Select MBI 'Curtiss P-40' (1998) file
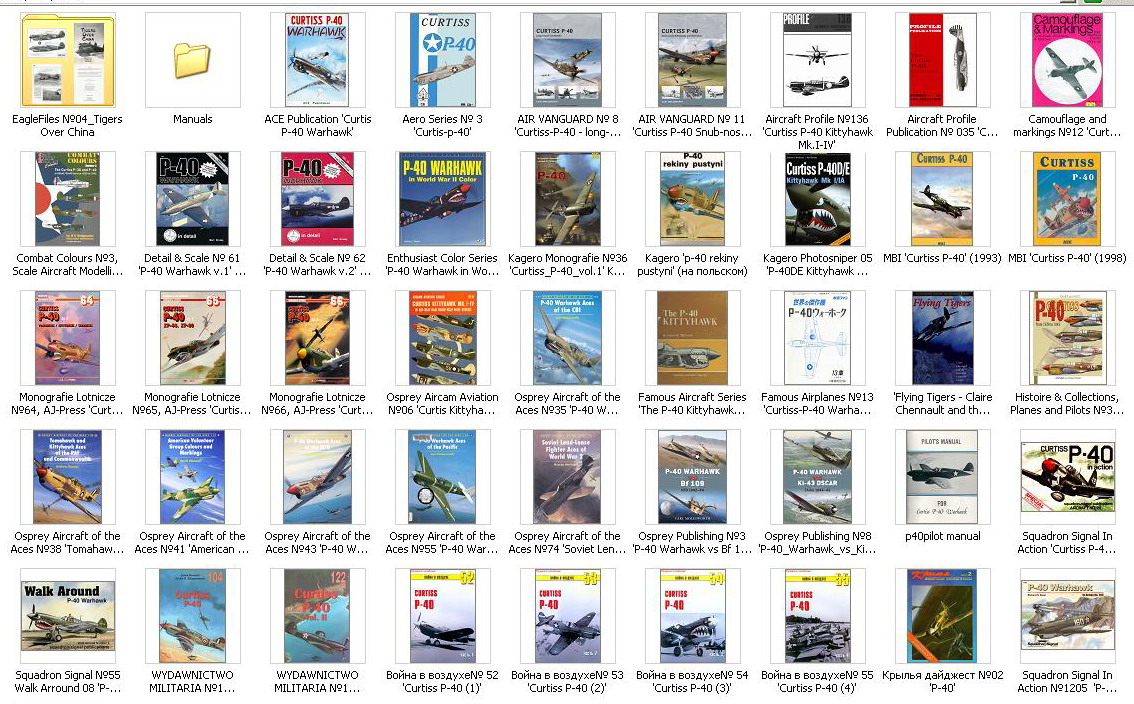This screenshot has height=704, width=1134. (x=1067, y=199)
